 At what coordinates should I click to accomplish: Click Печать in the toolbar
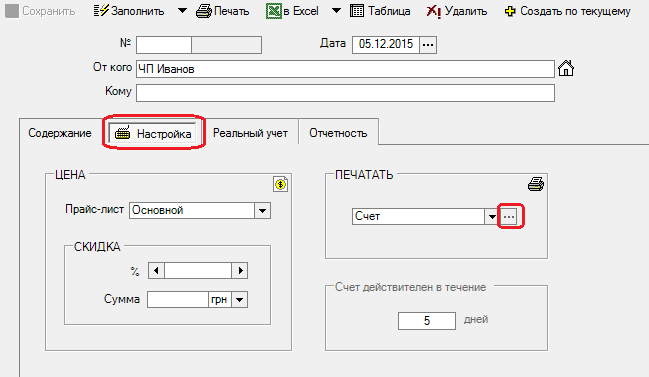[223, 11]
